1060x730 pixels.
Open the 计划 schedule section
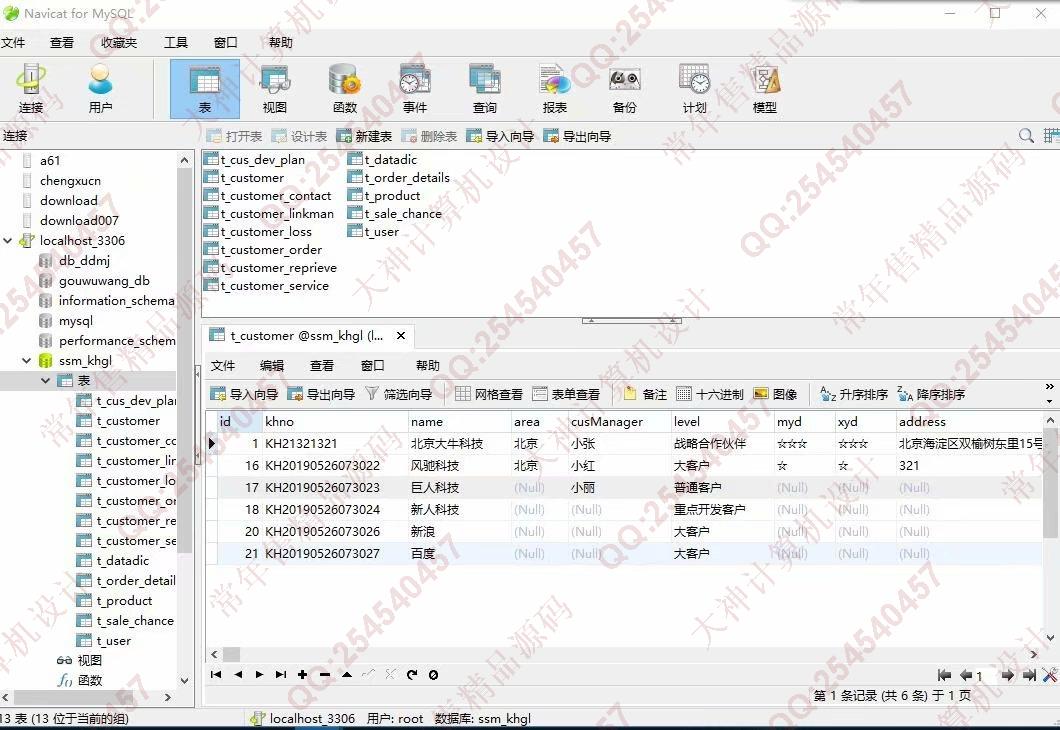click(x=694, y=89)
